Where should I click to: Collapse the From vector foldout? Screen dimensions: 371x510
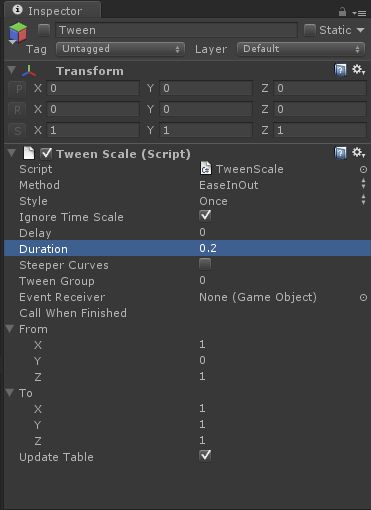(10, 329)
